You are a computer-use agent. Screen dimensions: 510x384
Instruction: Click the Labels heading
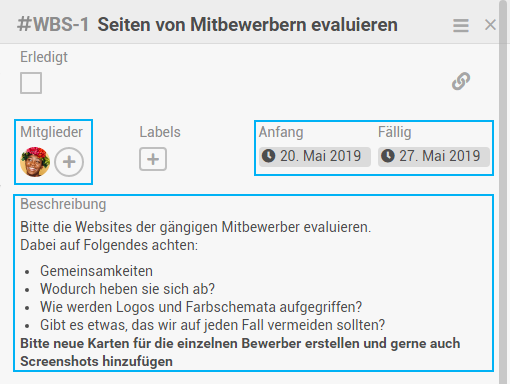(160, 132)
